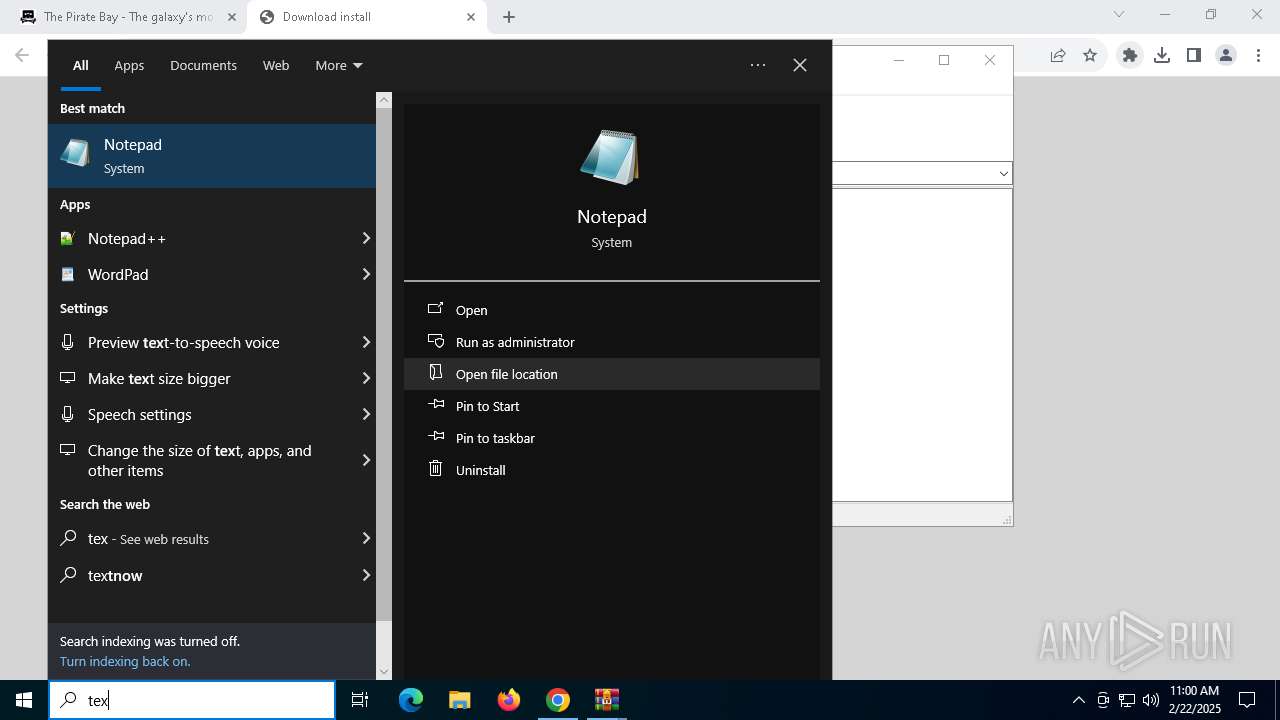This screenshot has height=720, width=1280.
Task: Click the Open action icon
Action: pos(435,309)
